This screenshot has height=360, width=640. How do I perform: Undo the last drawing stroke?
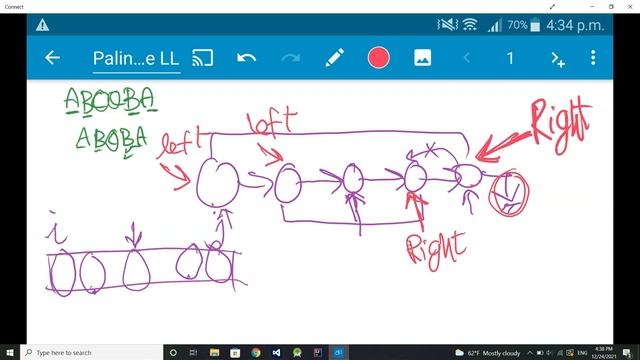click(247, 58)
